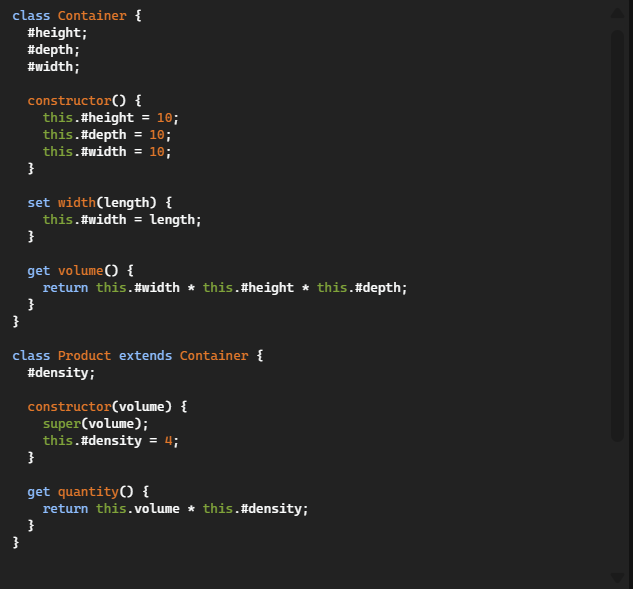The image size is (633, 589).
Task: Click the scrollbar down arrow
Action: coord(617,577)
